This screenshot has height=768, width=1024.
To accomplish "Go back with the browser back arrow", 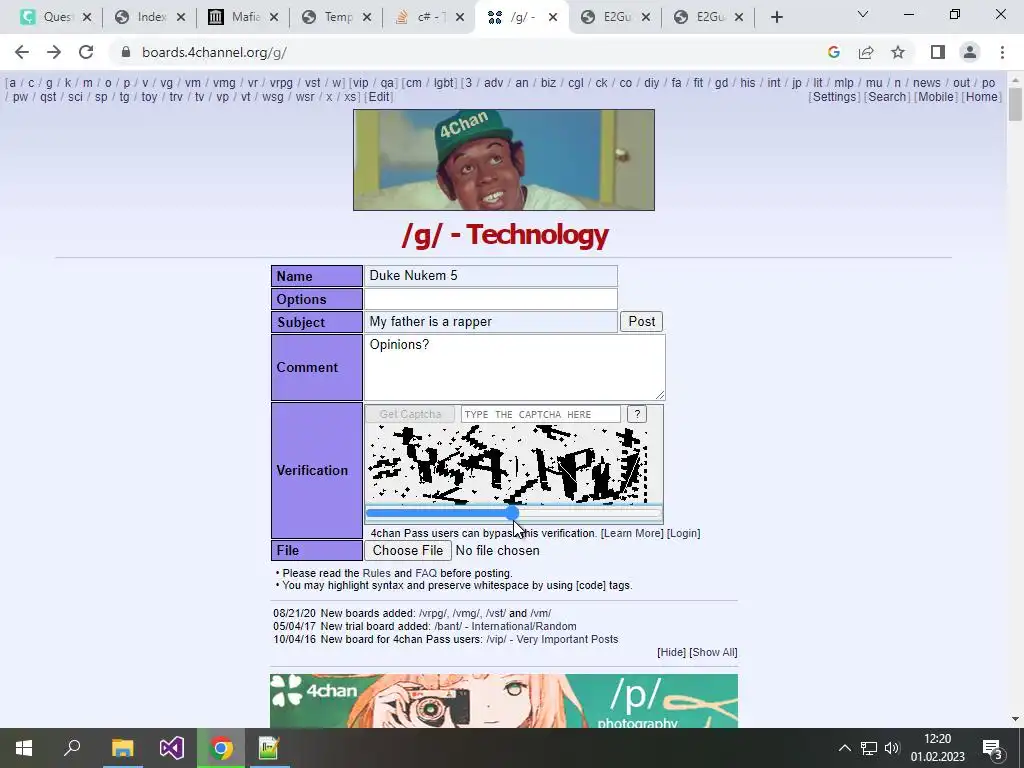I will click(22, 52).
